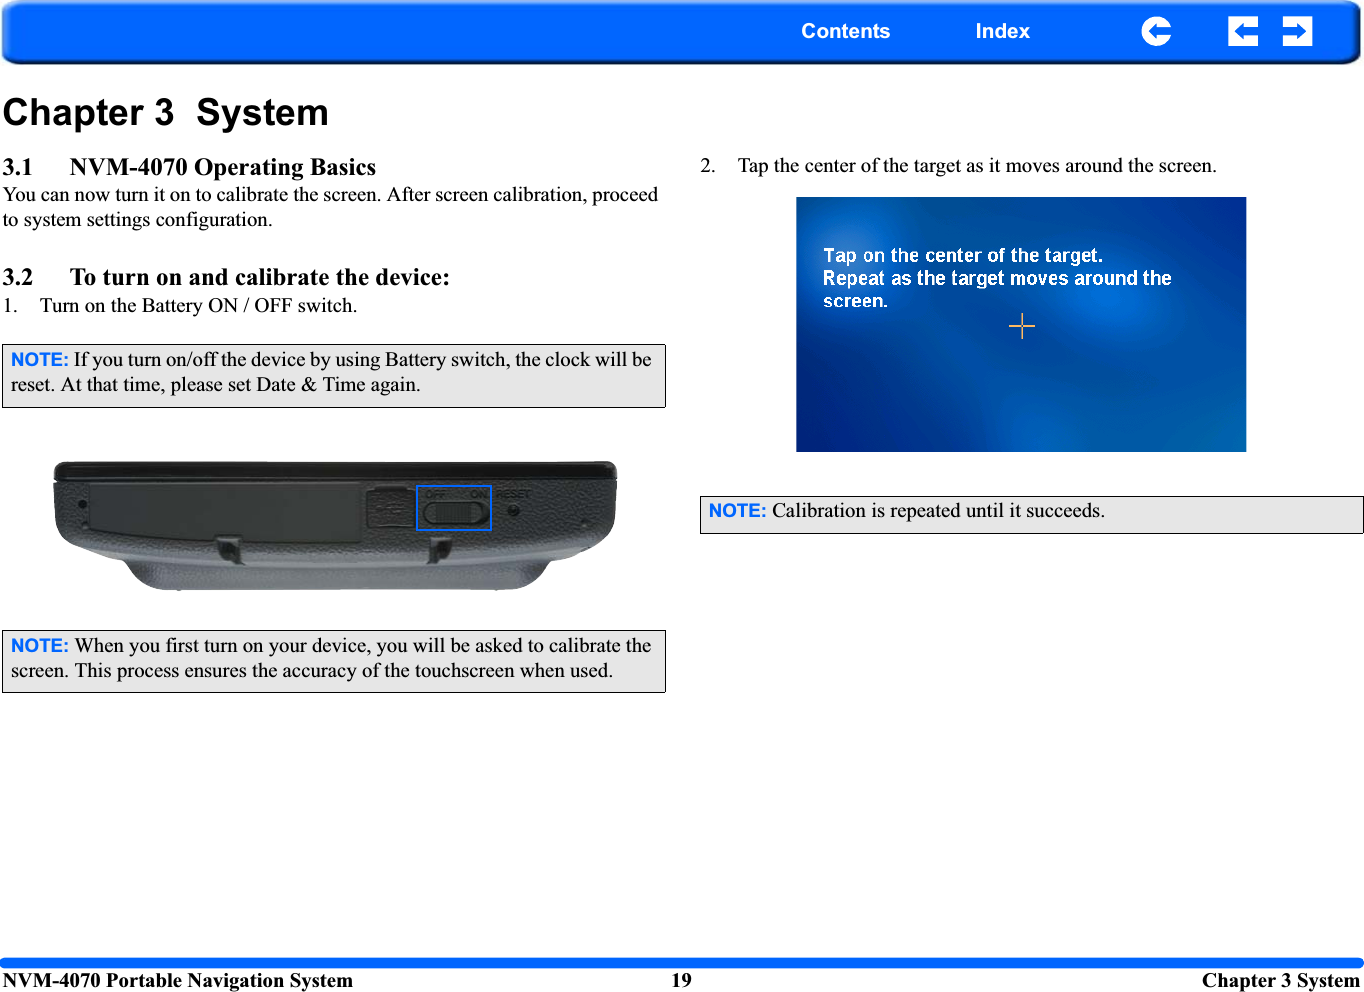The width and height of the screenshot is (1364, 992).
Task: Select footer text 'Chapter 3 System'
Action: [1281, 980]
